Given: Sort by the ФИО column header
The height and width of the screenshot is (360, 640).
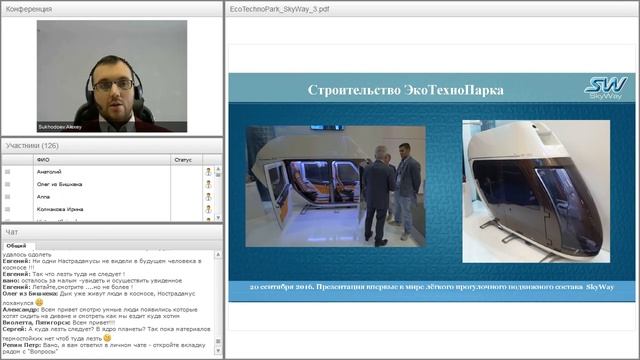Looking at the screenshot, I should pos(102,160).
